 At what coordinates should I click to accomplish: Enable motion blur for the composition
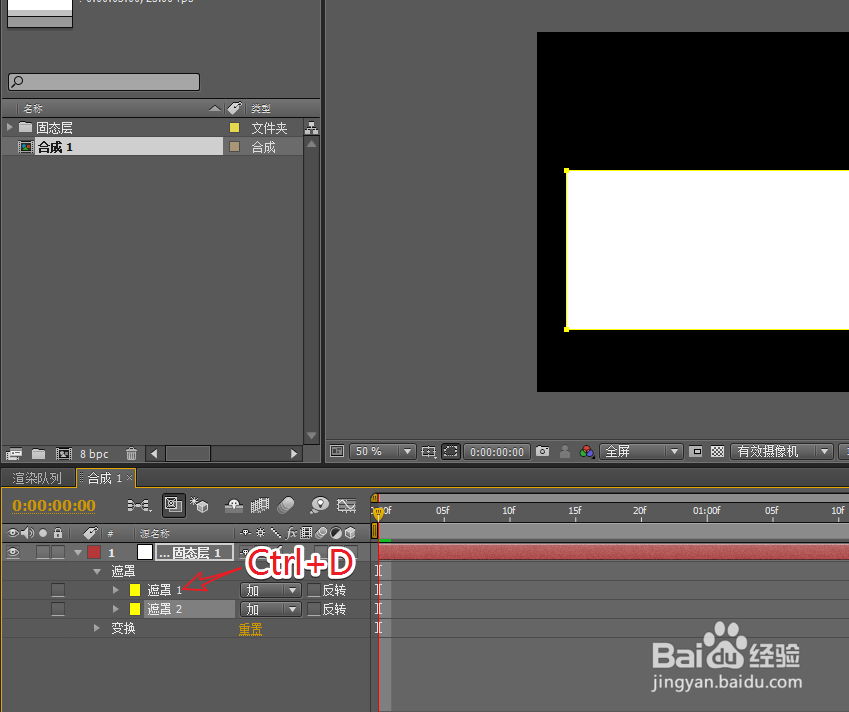coord(285,506)
